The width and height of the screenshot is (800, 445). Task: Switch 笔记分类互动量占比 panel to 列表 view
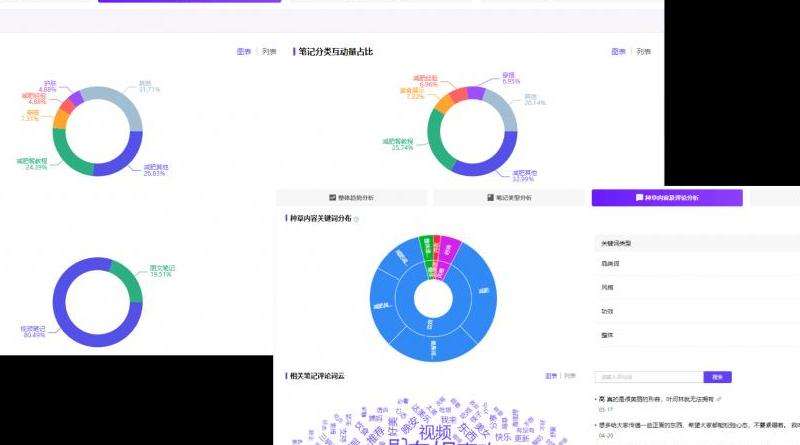pos(643,51)
